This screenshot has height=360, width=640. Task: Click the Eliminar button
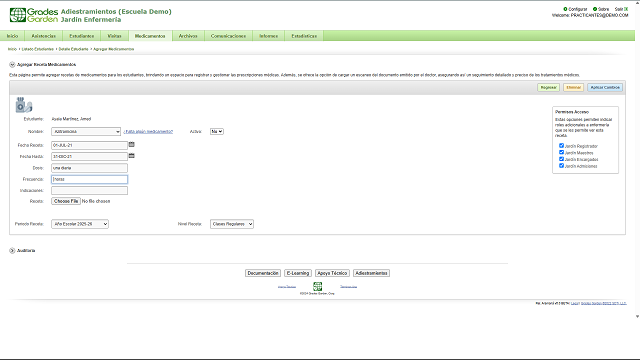pyautogui.click(x=573, y=87)
